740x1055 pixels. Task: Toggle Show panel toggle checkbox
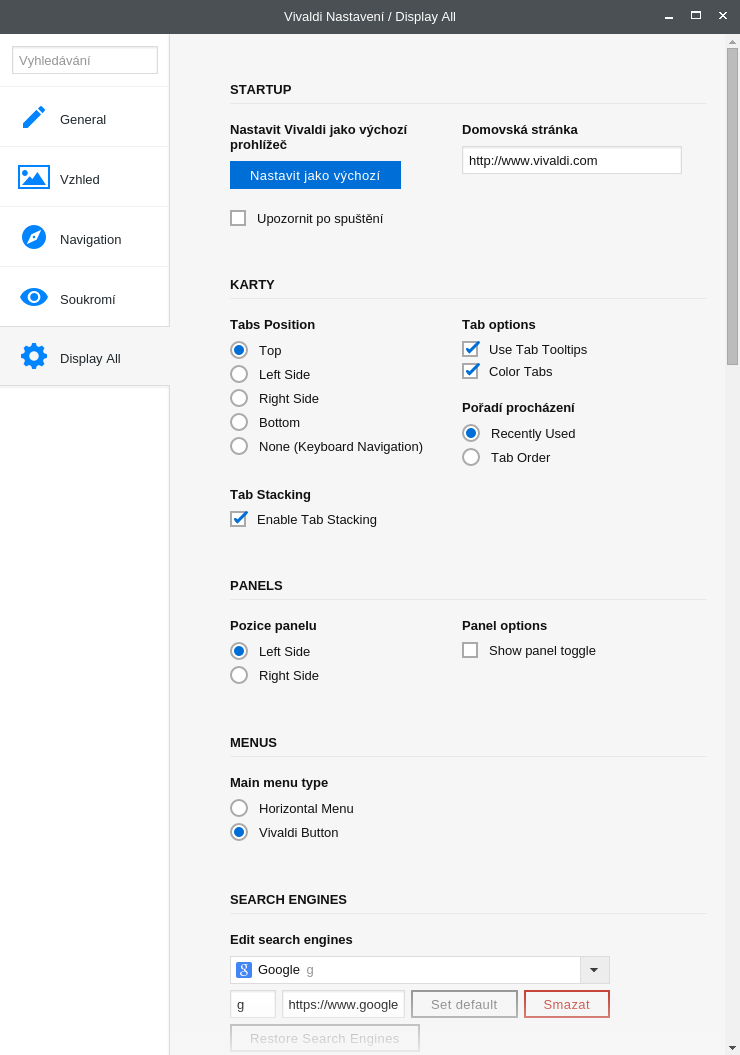[470, 650]
